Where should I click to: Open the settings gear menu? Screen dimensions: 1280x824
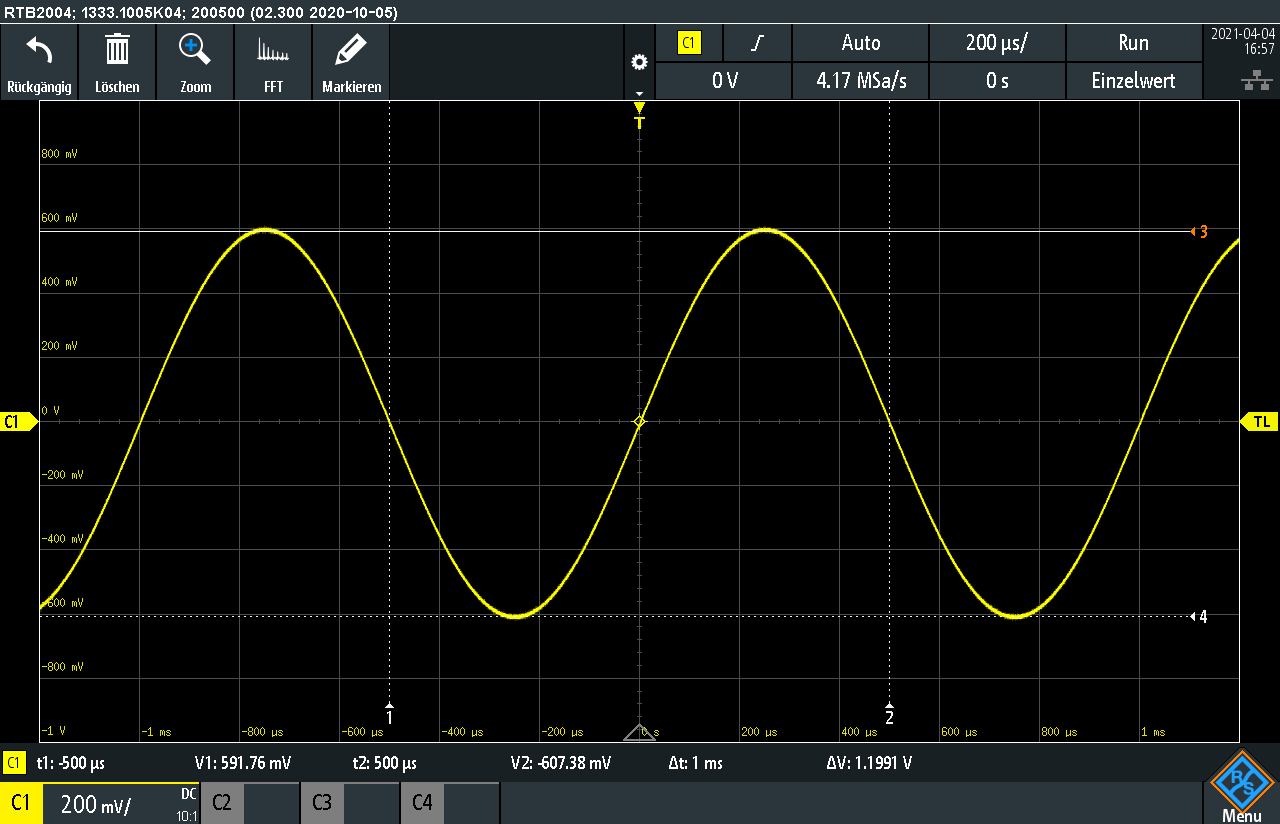639,62
